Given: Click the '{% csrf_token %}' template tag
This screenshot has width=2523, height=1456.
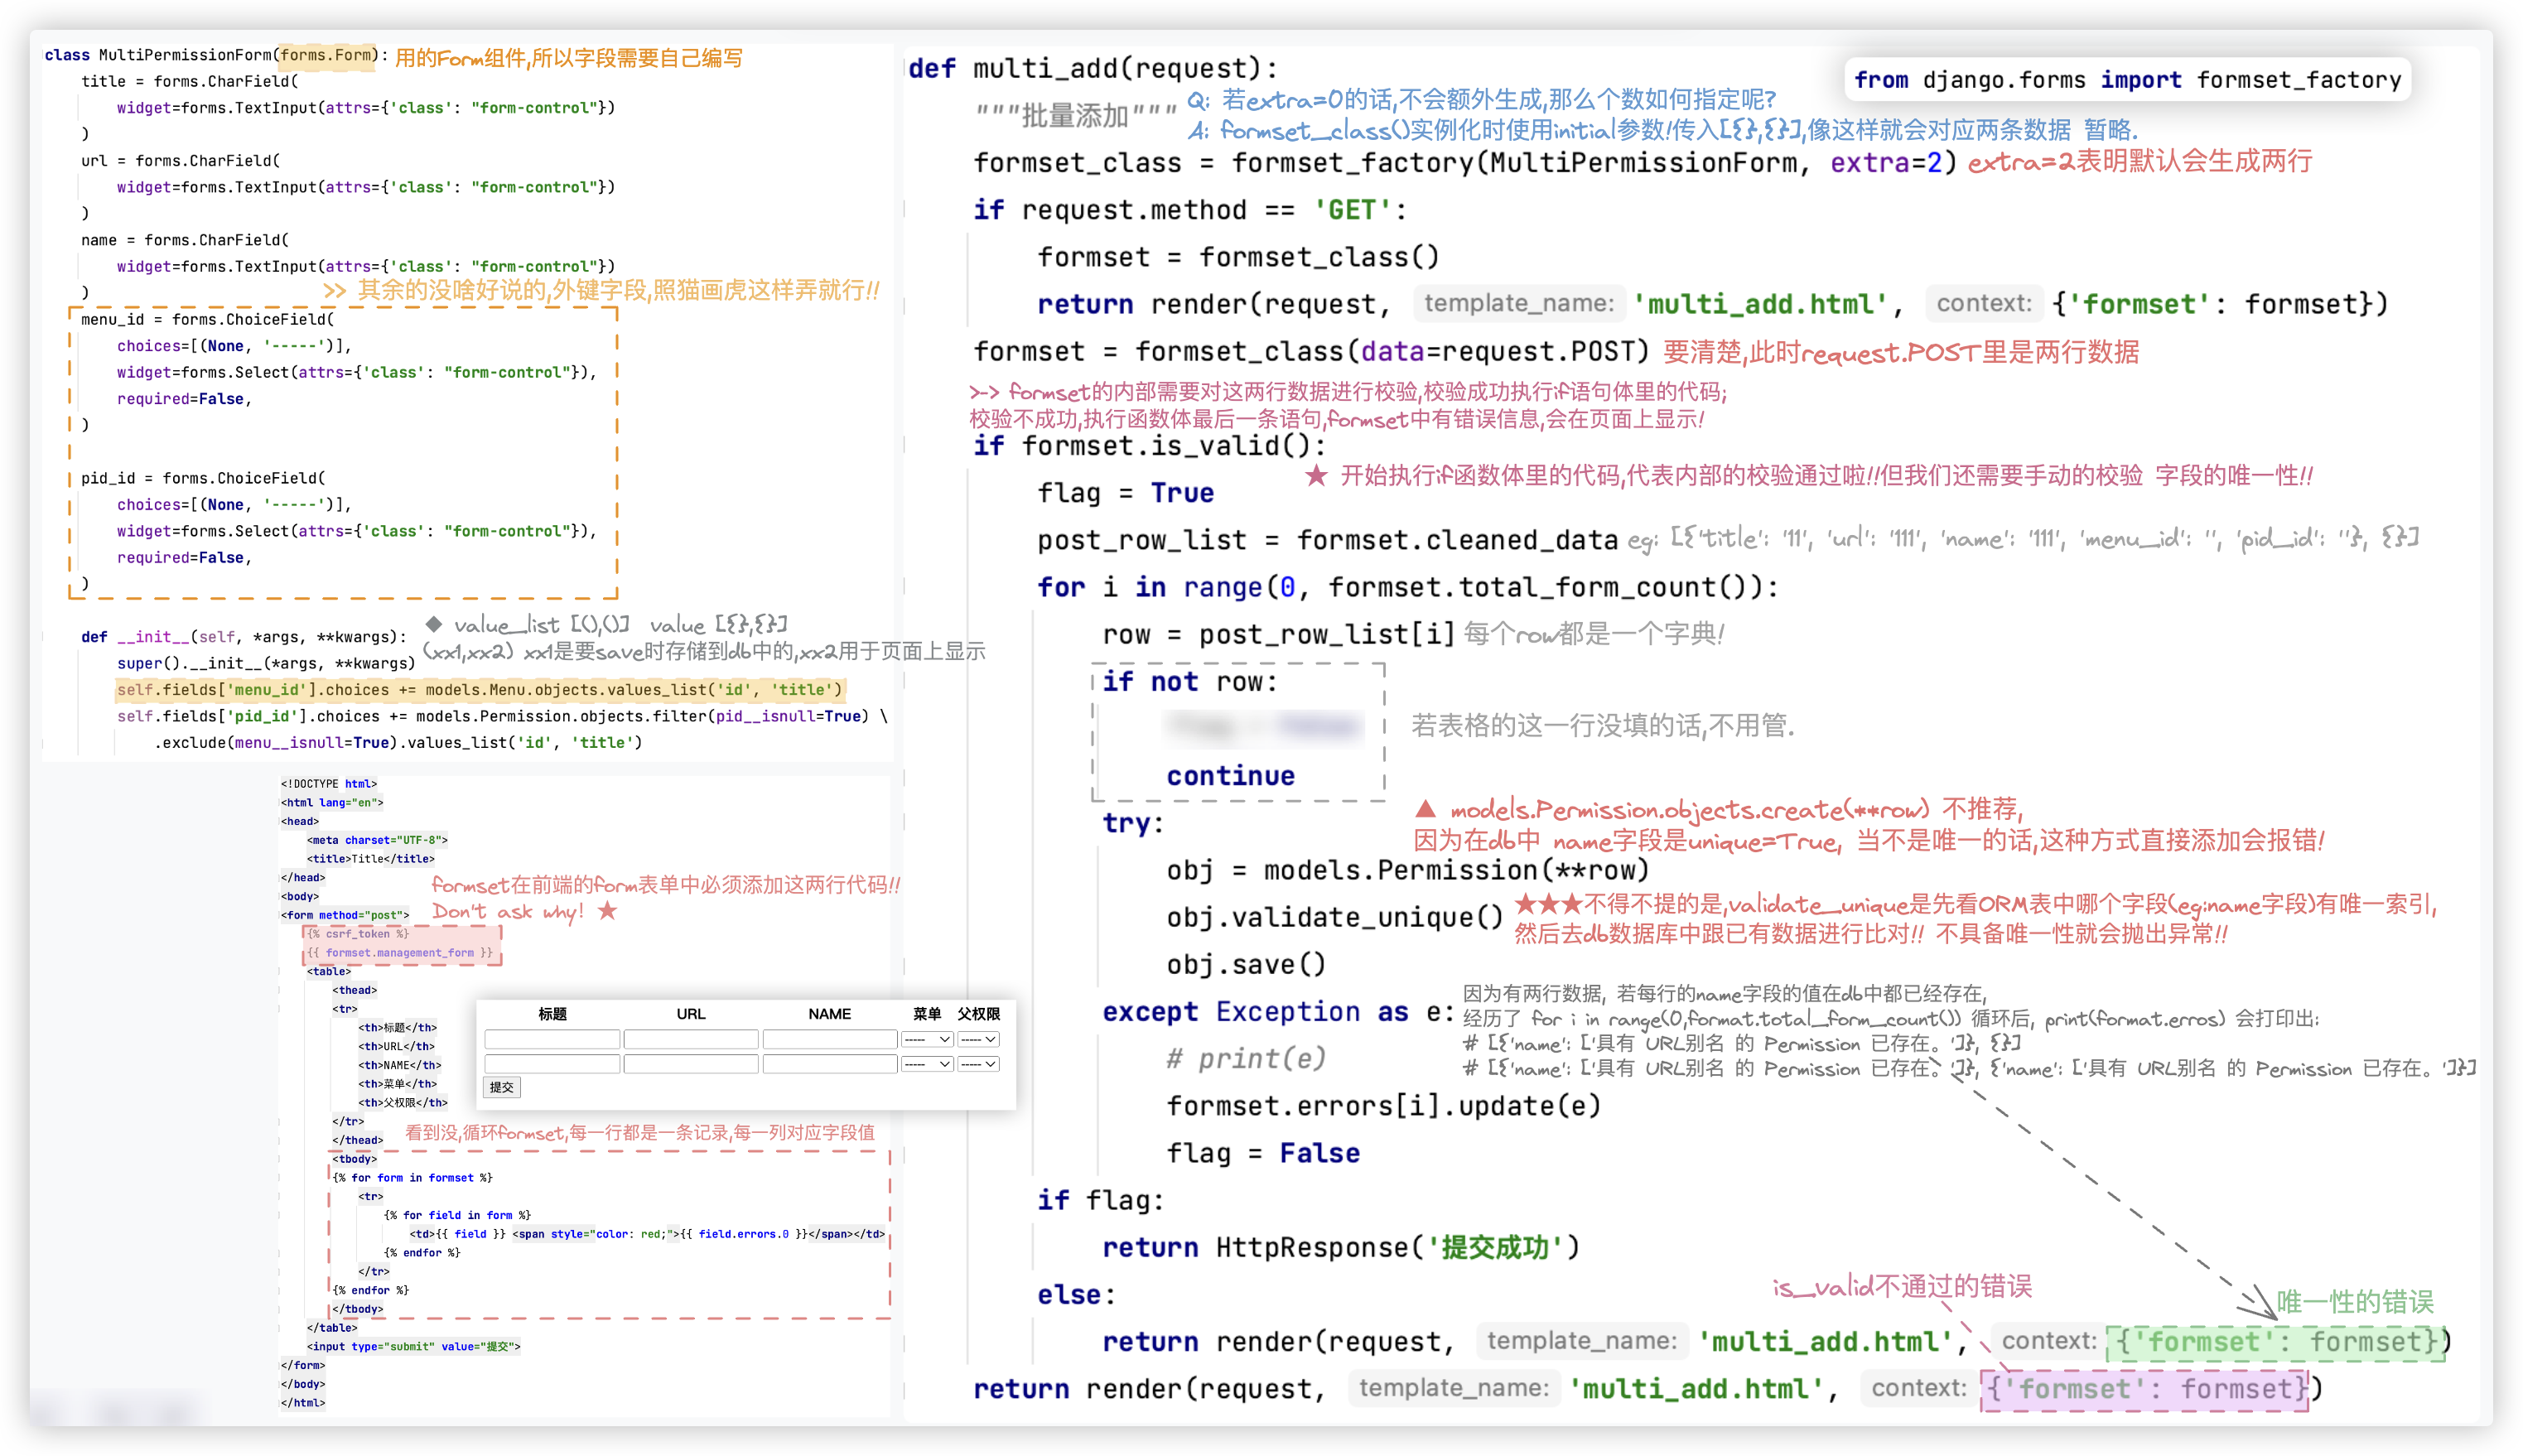Looking at the screenshot, I should pyautogui.click(x=358, y=933).
